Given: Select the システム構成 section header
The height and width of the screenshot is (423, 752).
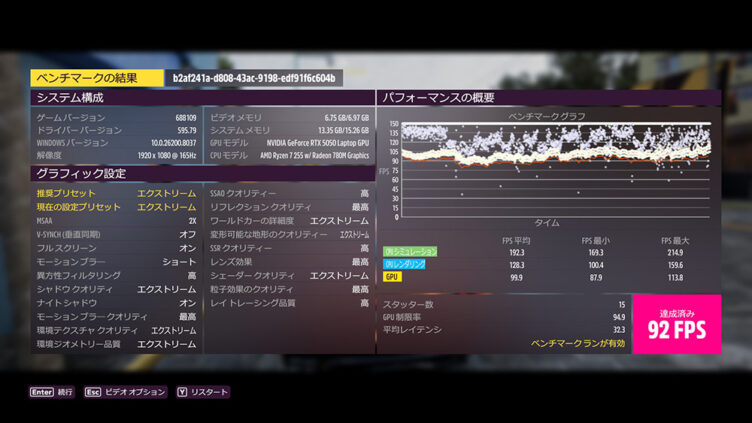Looking at the screenshot, I should [x=117, y=98].
